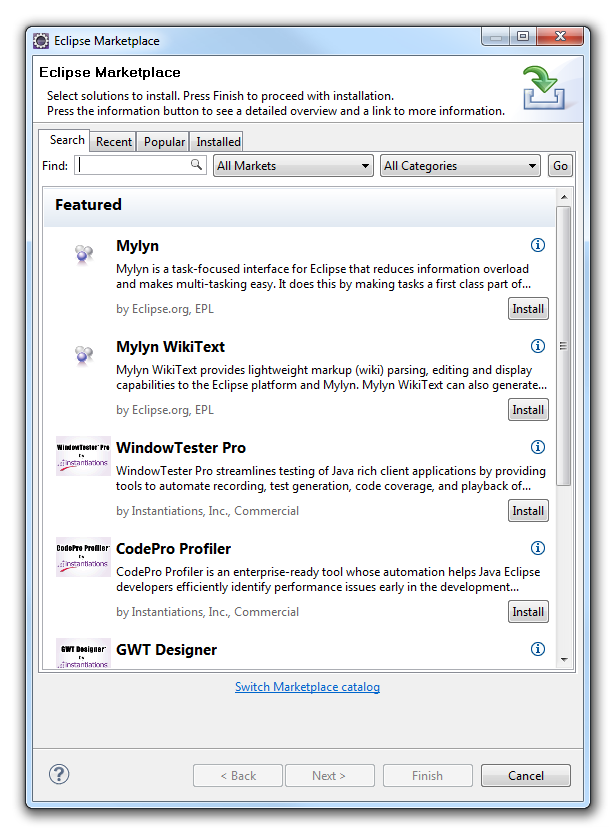Click the Next > button
Screen dimensions: 611x832
[x=329, y=775]
